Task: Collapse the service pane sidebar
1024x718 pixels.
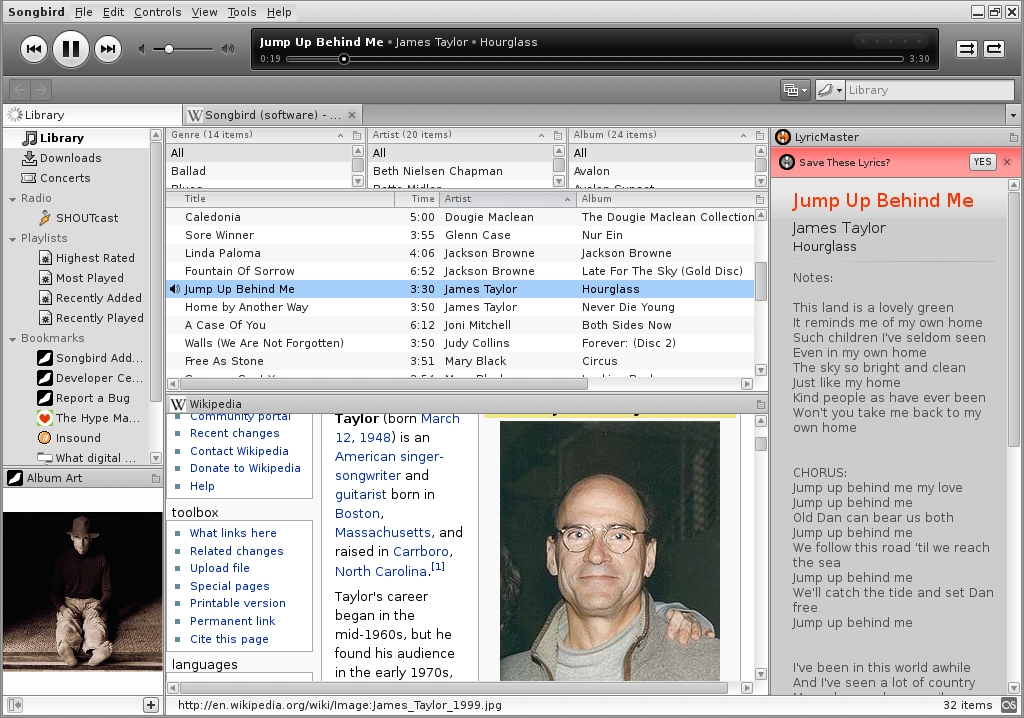Action: click(15, 705)
